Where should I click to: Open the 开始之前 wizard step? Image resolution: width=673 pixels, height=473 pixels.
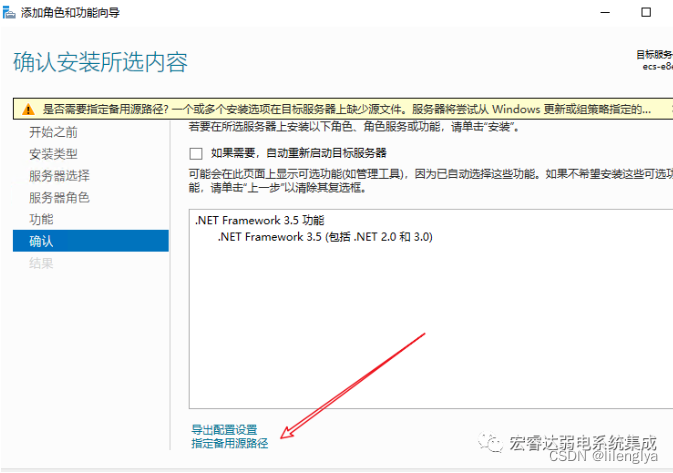(x=53, y=132)
